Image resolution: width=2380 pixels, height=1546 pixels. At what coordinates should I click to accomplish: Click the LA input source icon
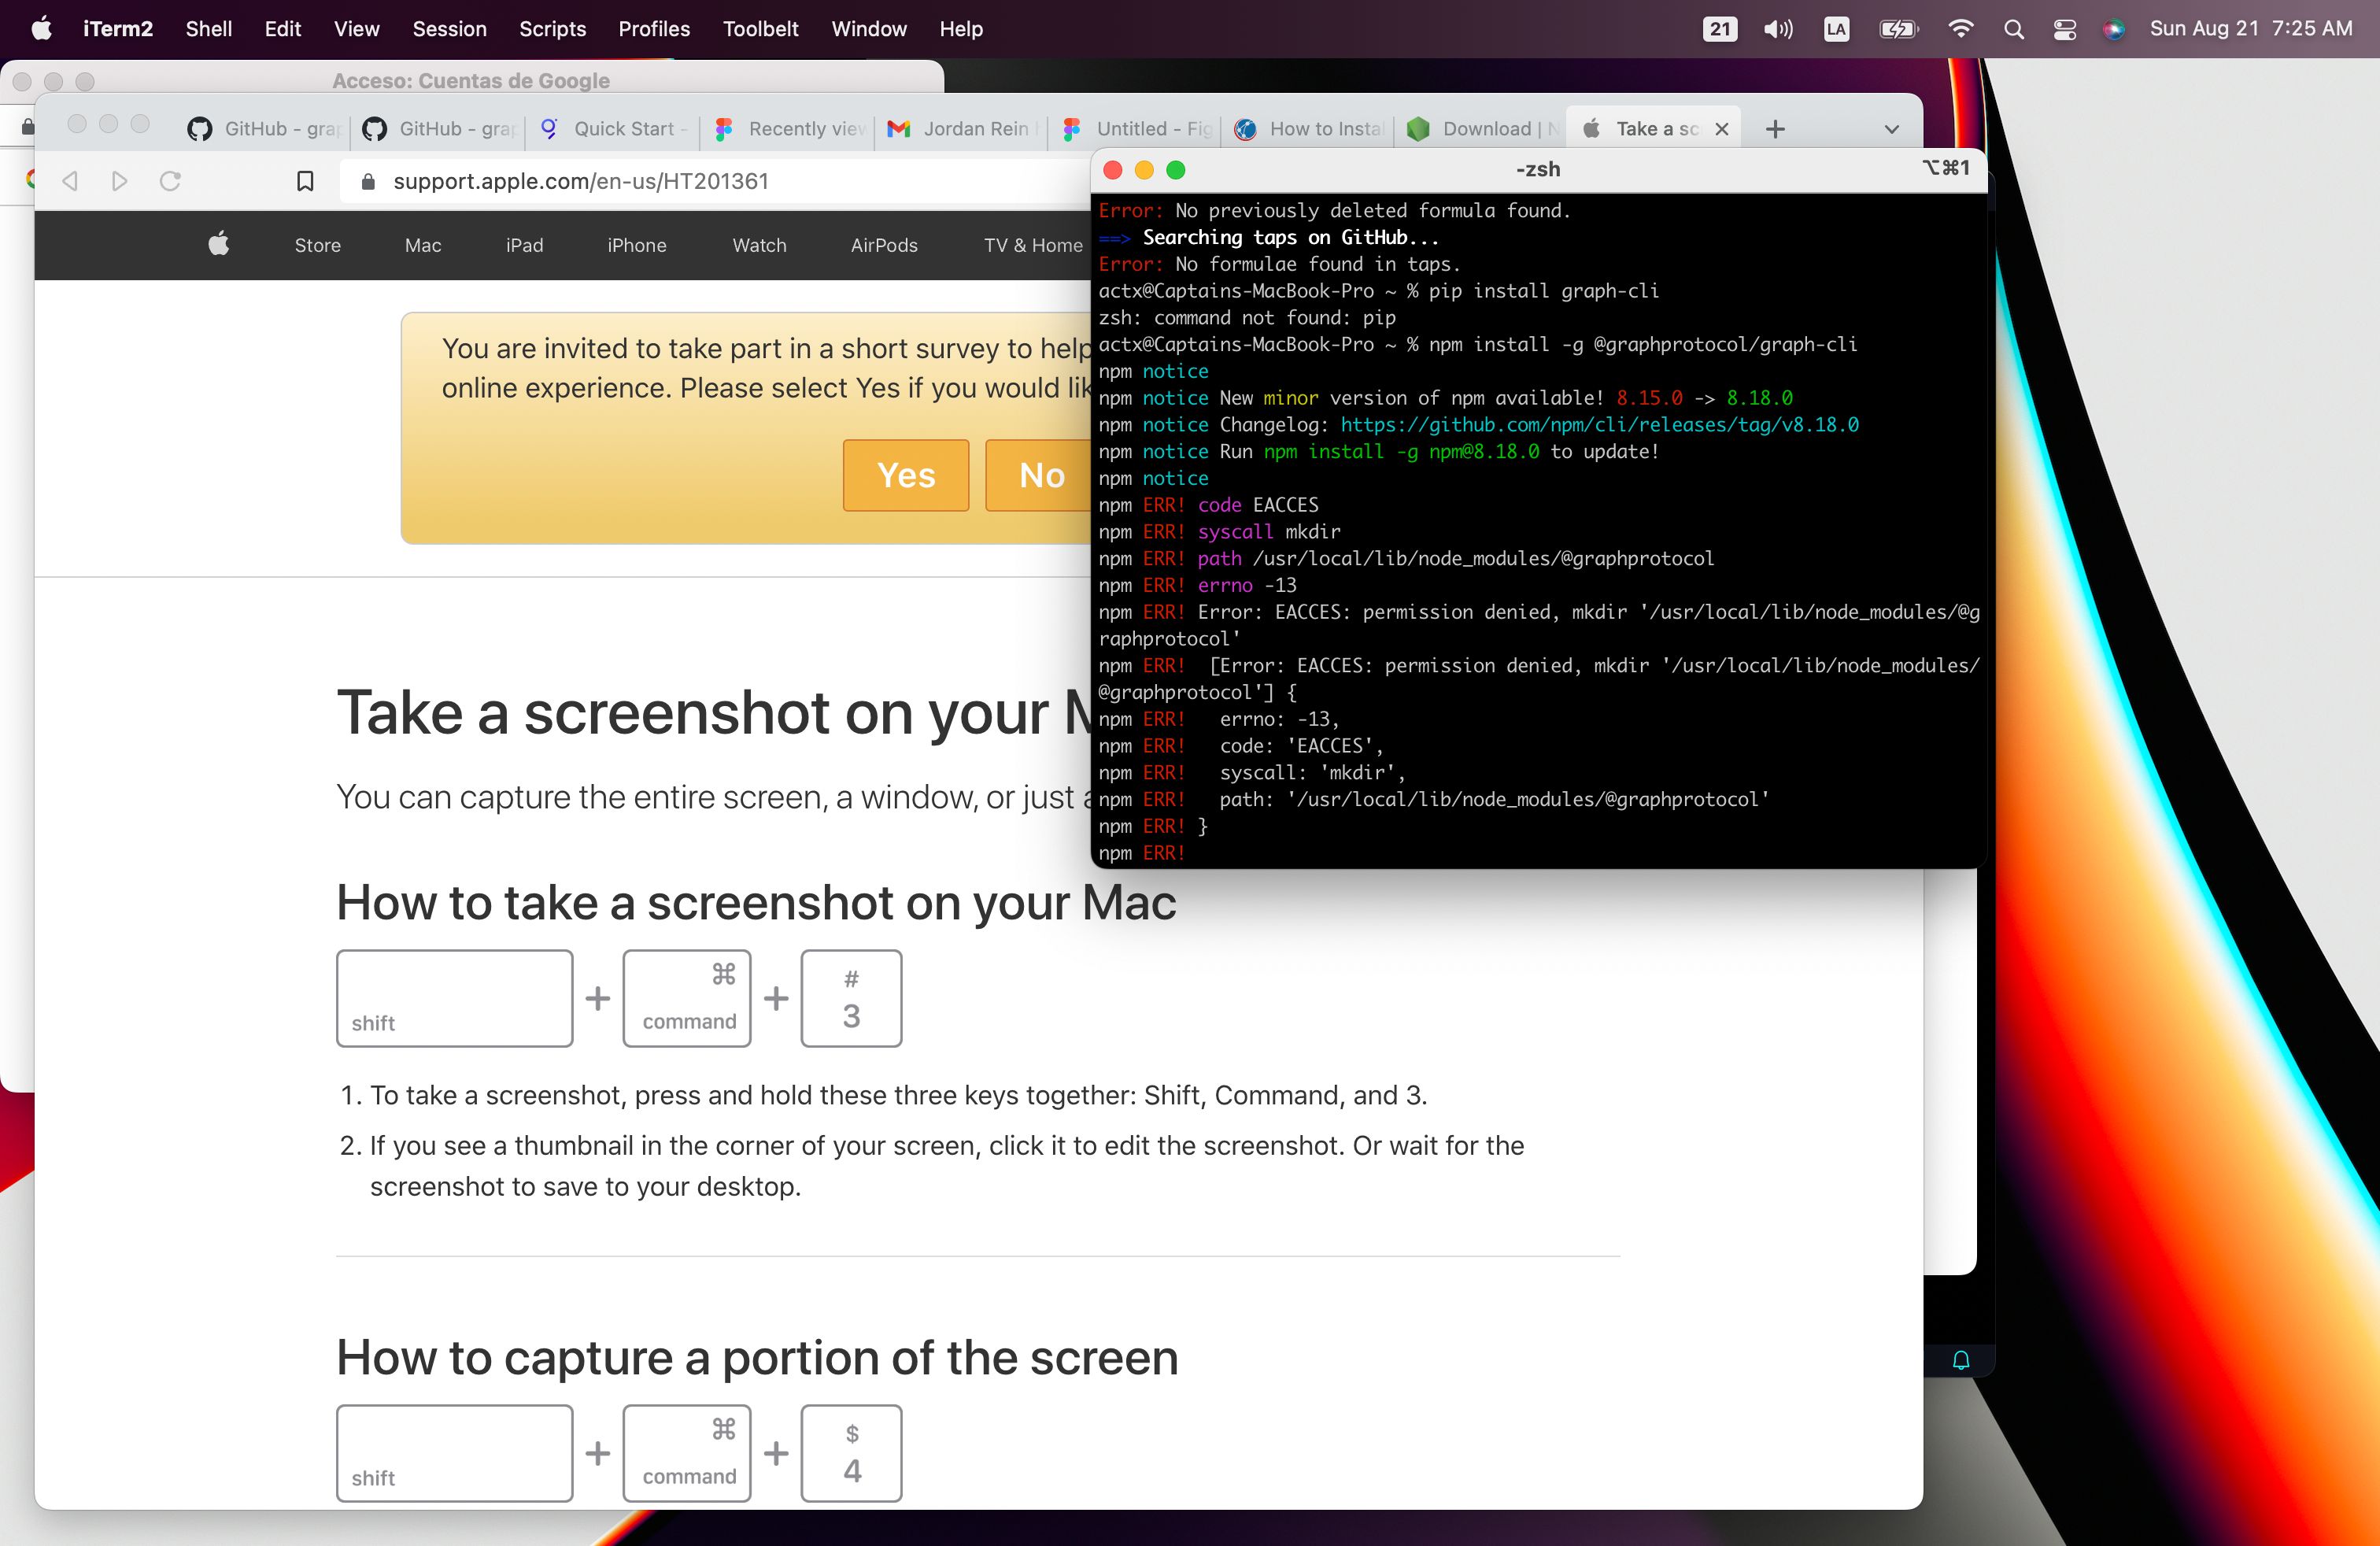[1837, 29]
